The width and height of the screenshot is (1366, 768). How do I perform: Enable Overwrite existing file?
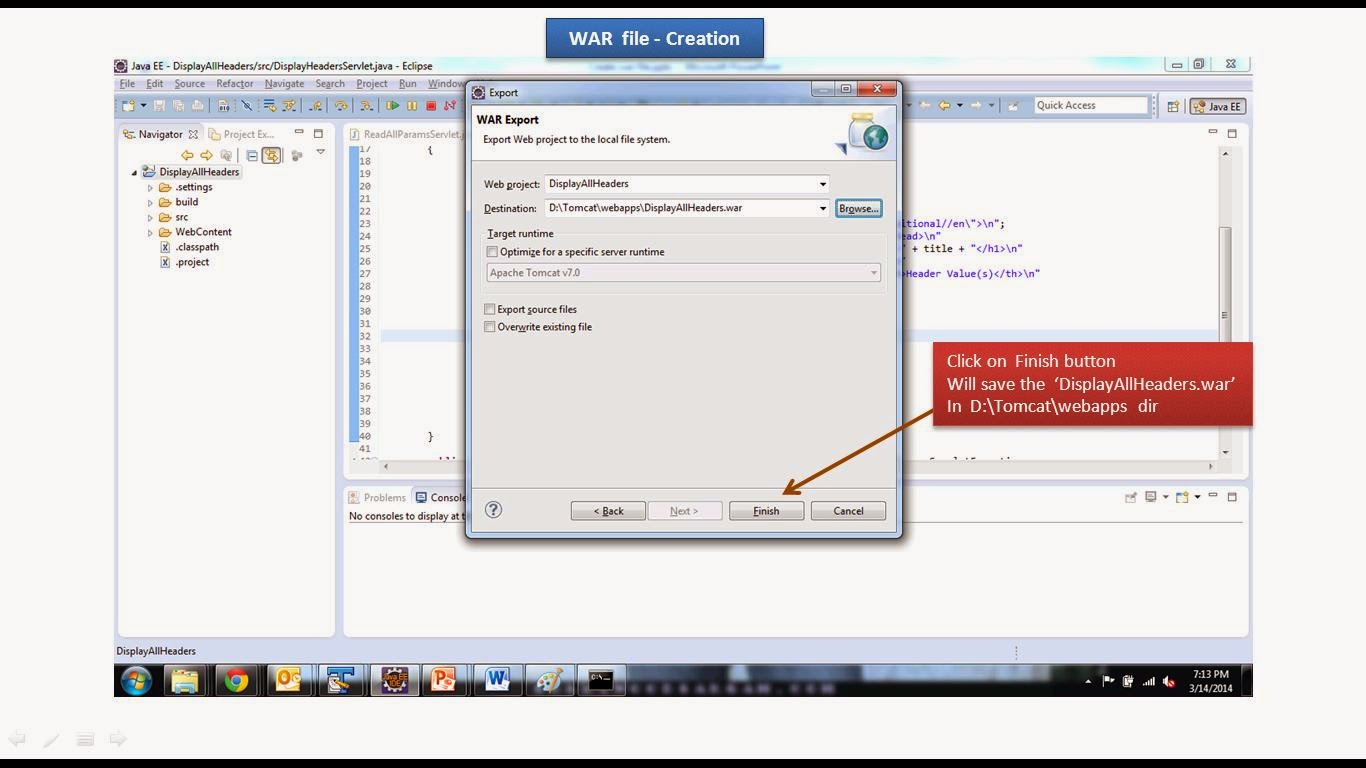490,327
